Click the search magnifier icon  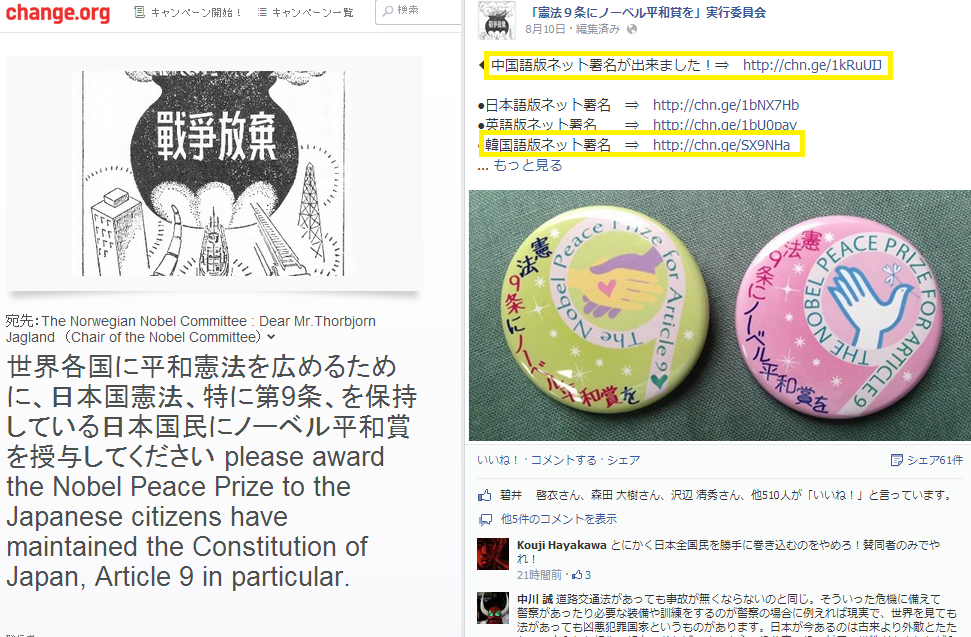pyautogui.click(x=388, y=11)
